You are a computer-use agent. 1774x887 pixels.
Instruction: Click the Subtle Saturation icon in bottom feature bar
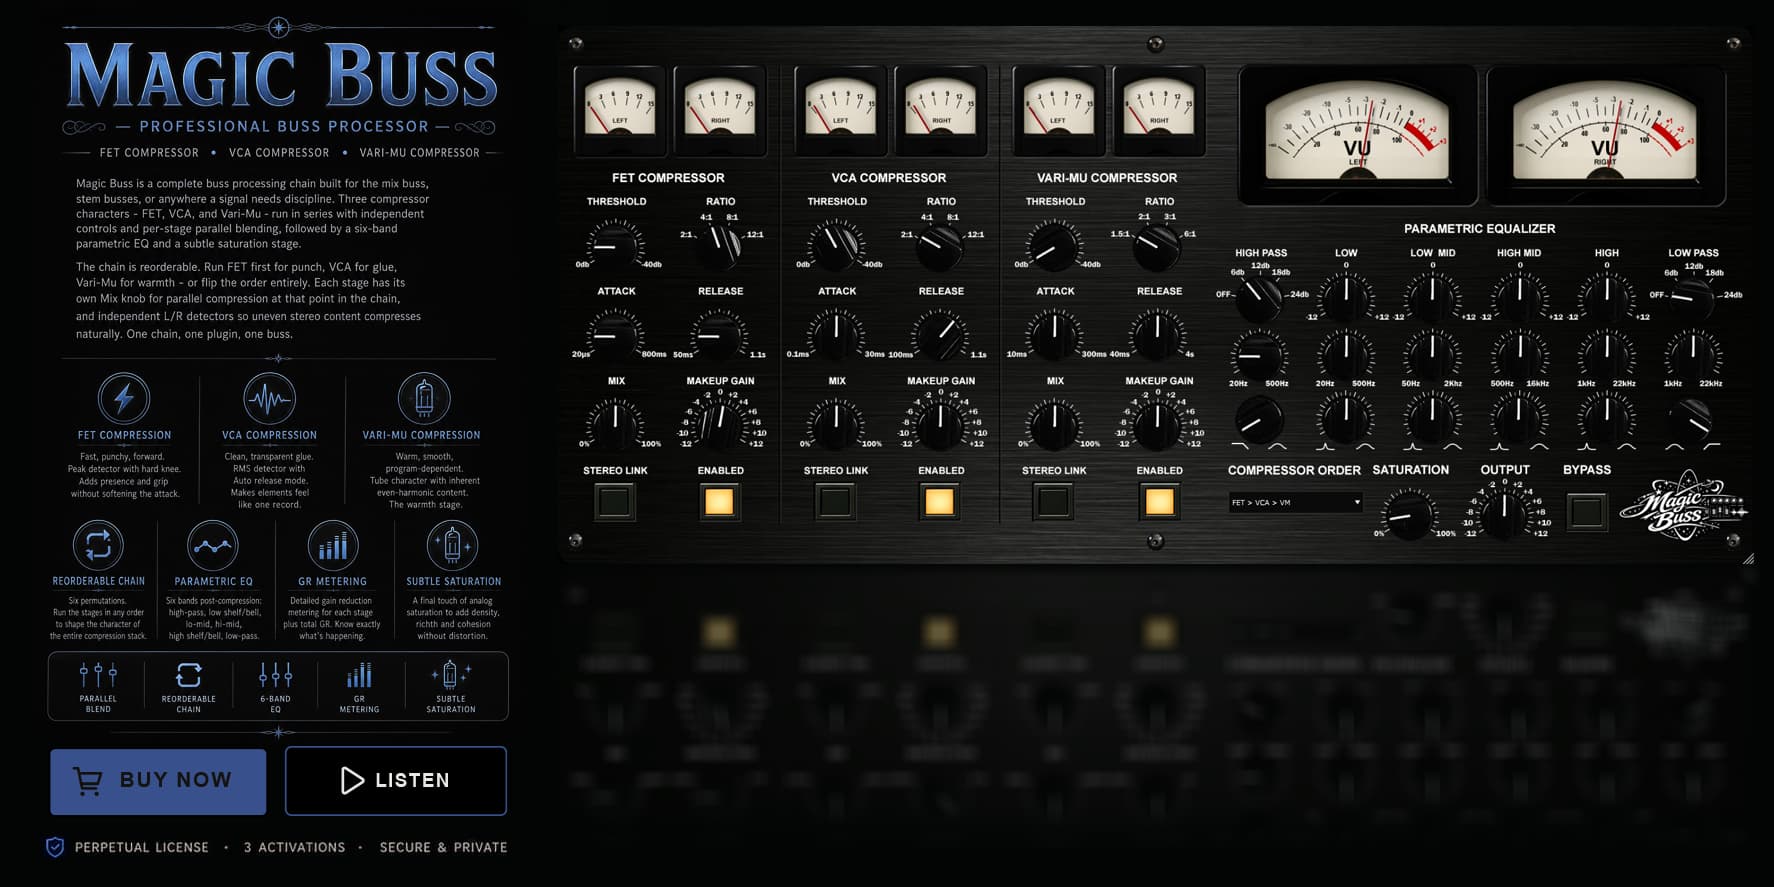tap(450, 675)
